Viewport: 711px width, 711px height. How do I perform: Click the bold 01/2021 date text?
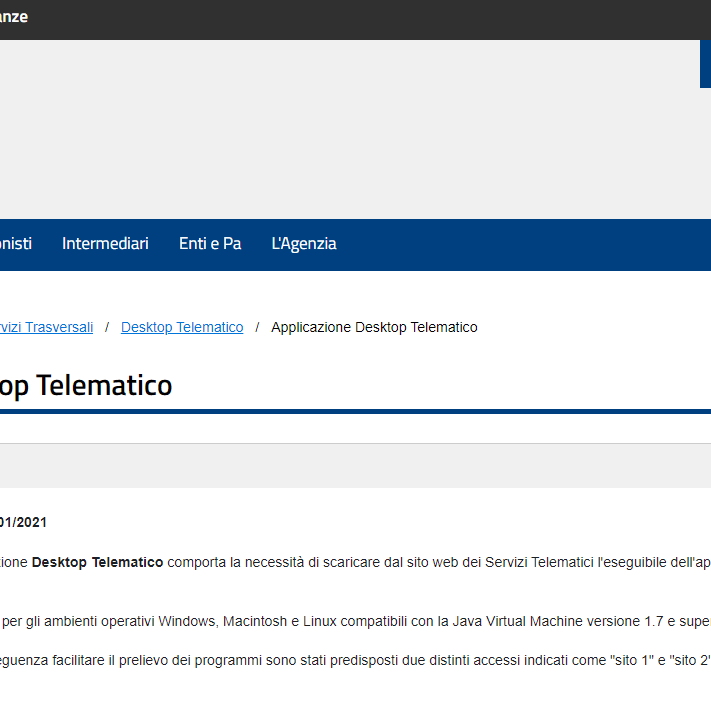pyautogui.click(x=23, y=522)
